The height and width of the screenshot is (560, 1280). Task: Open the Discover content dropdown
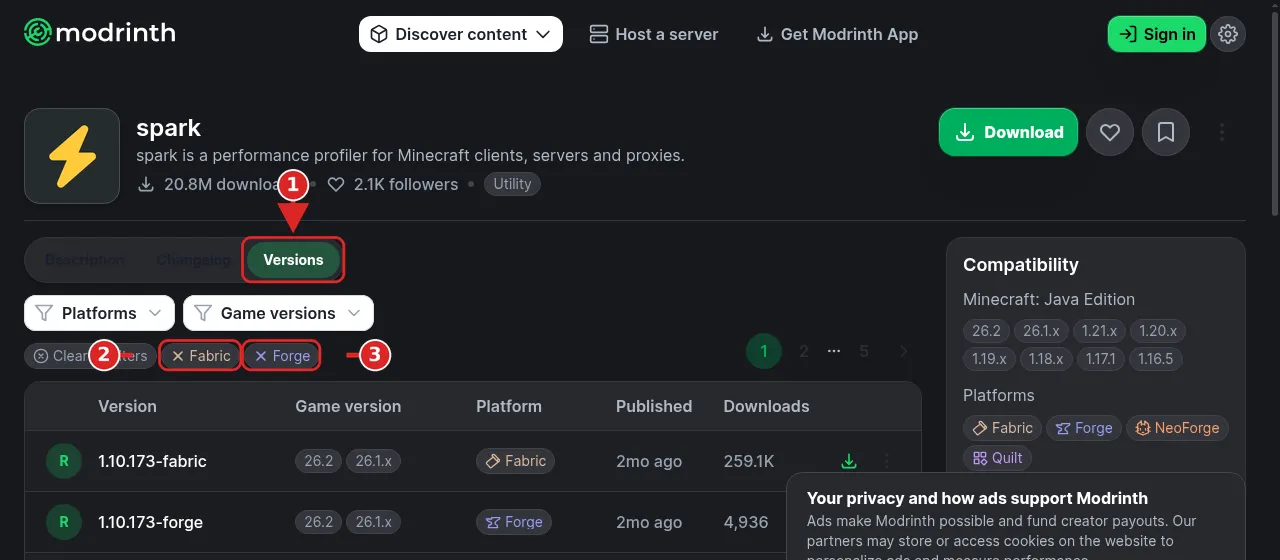point(461,34)
